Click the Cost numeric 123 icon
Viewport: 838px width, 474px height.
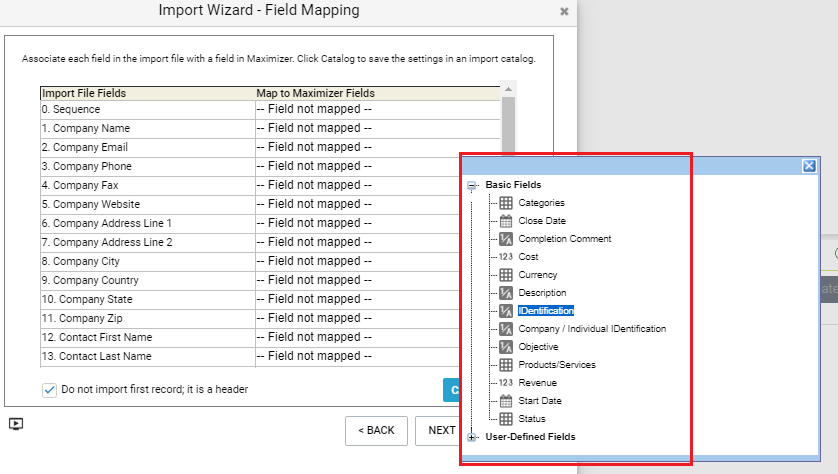[x=506, y=257]
